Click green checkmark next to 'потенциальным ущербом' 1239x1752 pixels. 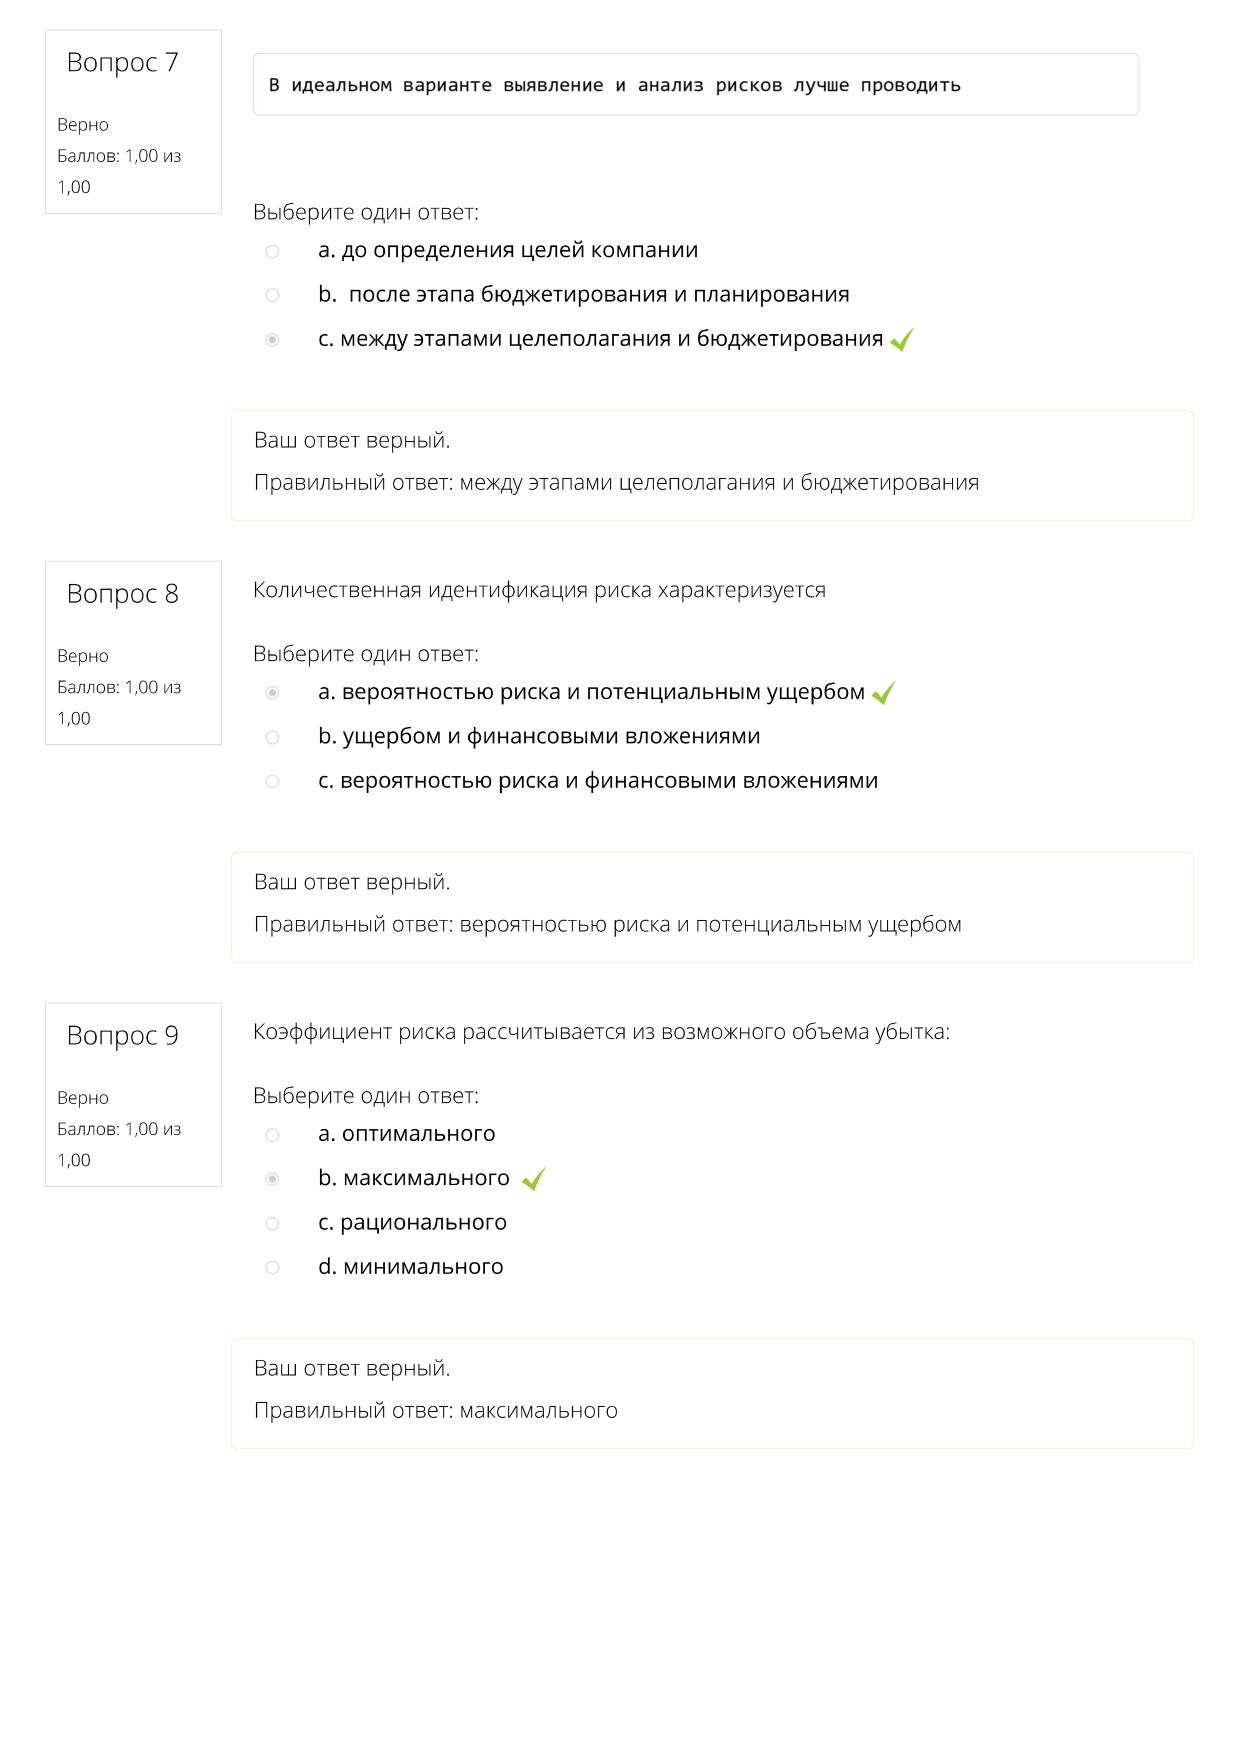tap(883, 693)
